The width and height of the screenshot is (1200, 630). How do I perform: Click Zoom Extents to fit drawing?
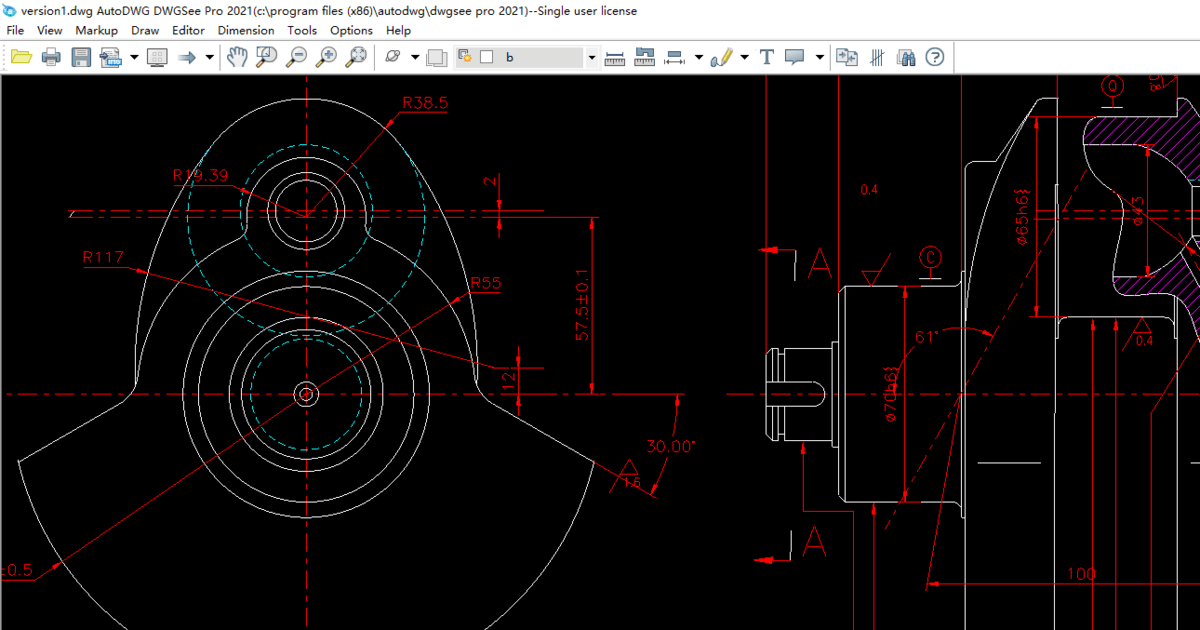click(352, 57)
